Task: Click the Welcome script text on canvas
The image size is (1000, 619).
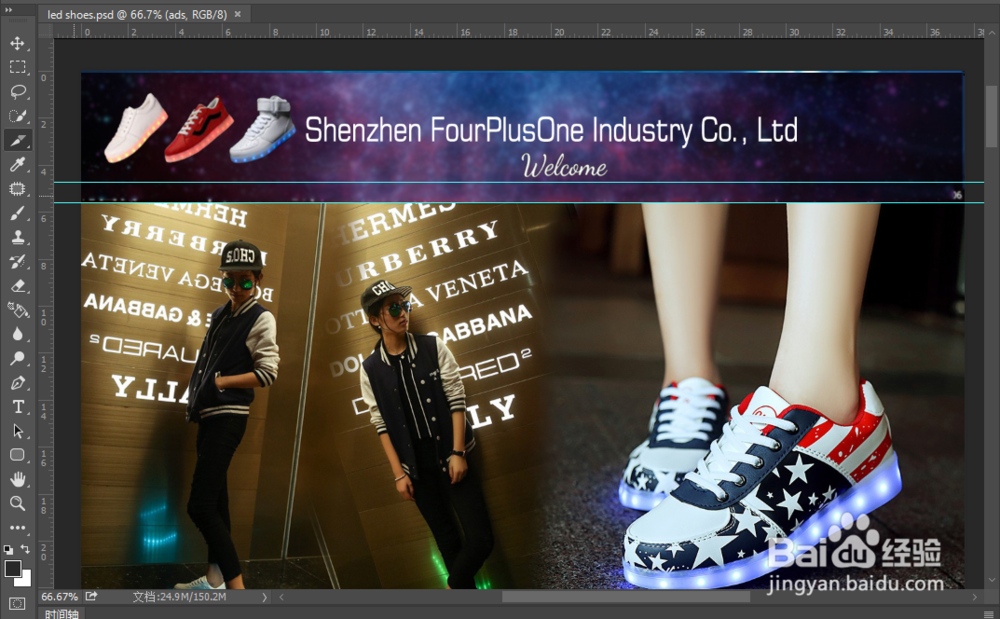Action: 564,166
